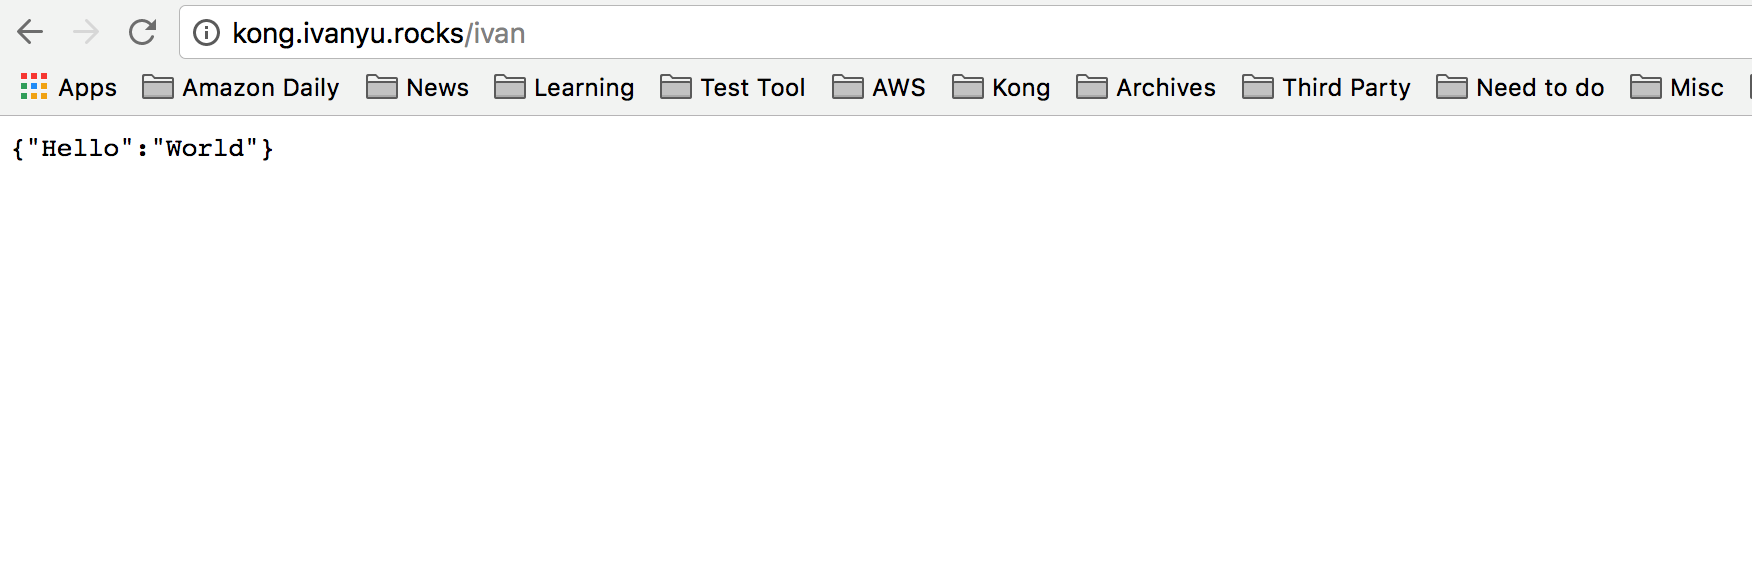1752x582 pixels.
Task: Click the Amazon Daily folder icon
Action: point(158,87)
